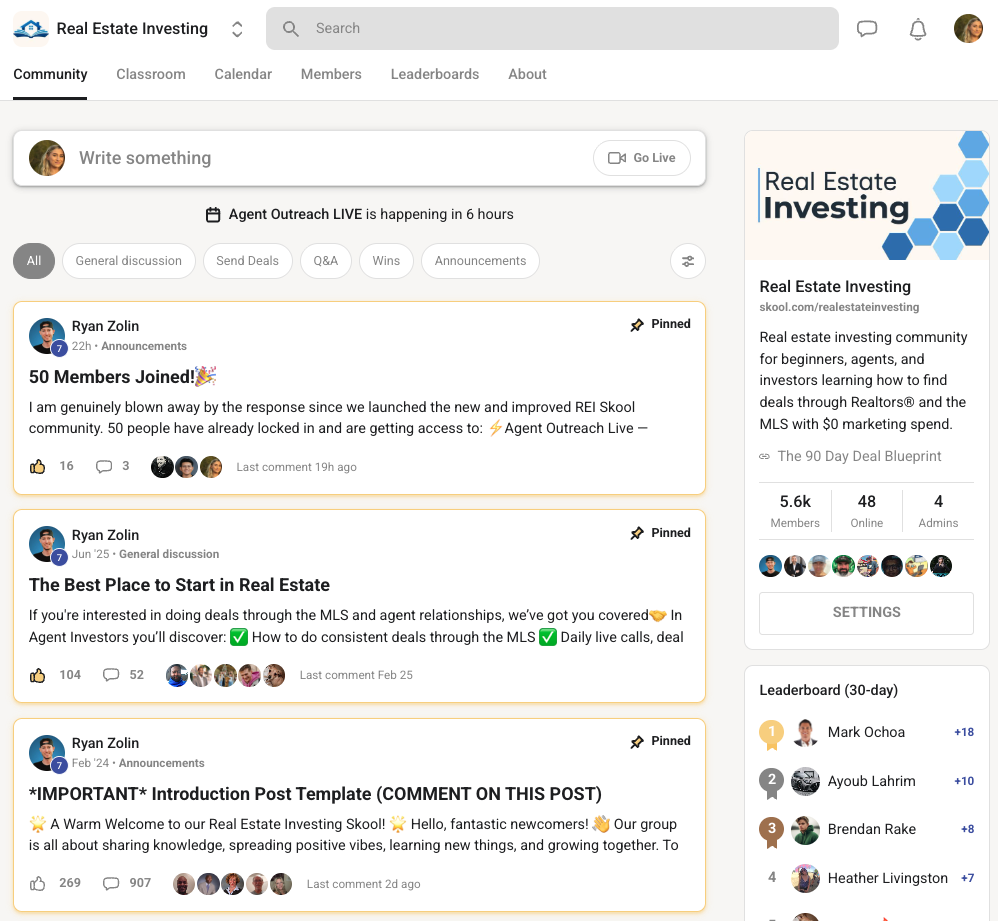This screenshot has height=921, width=998.
Task: Click Ryan Zolin's avatar on 50 Members Joined post
Action: 47,336
